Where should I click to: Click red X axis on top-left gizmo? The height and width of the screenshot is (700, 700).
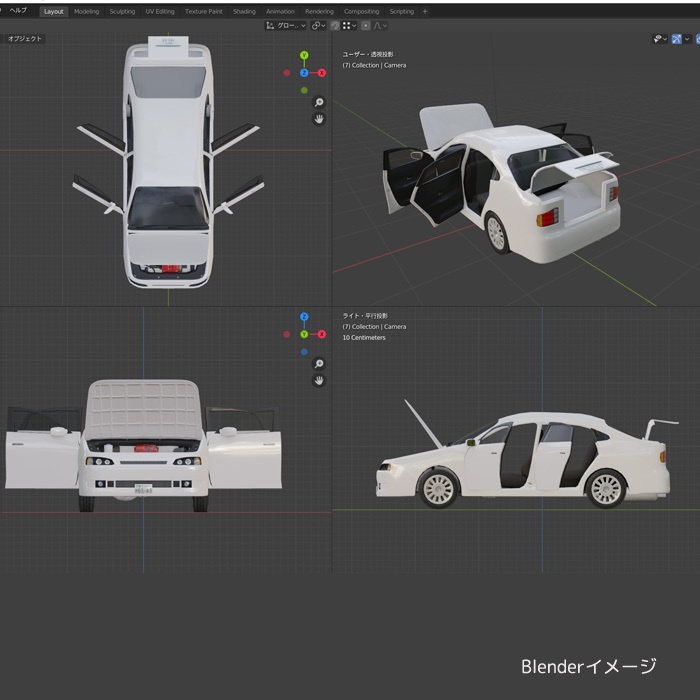tap(321, 73)
